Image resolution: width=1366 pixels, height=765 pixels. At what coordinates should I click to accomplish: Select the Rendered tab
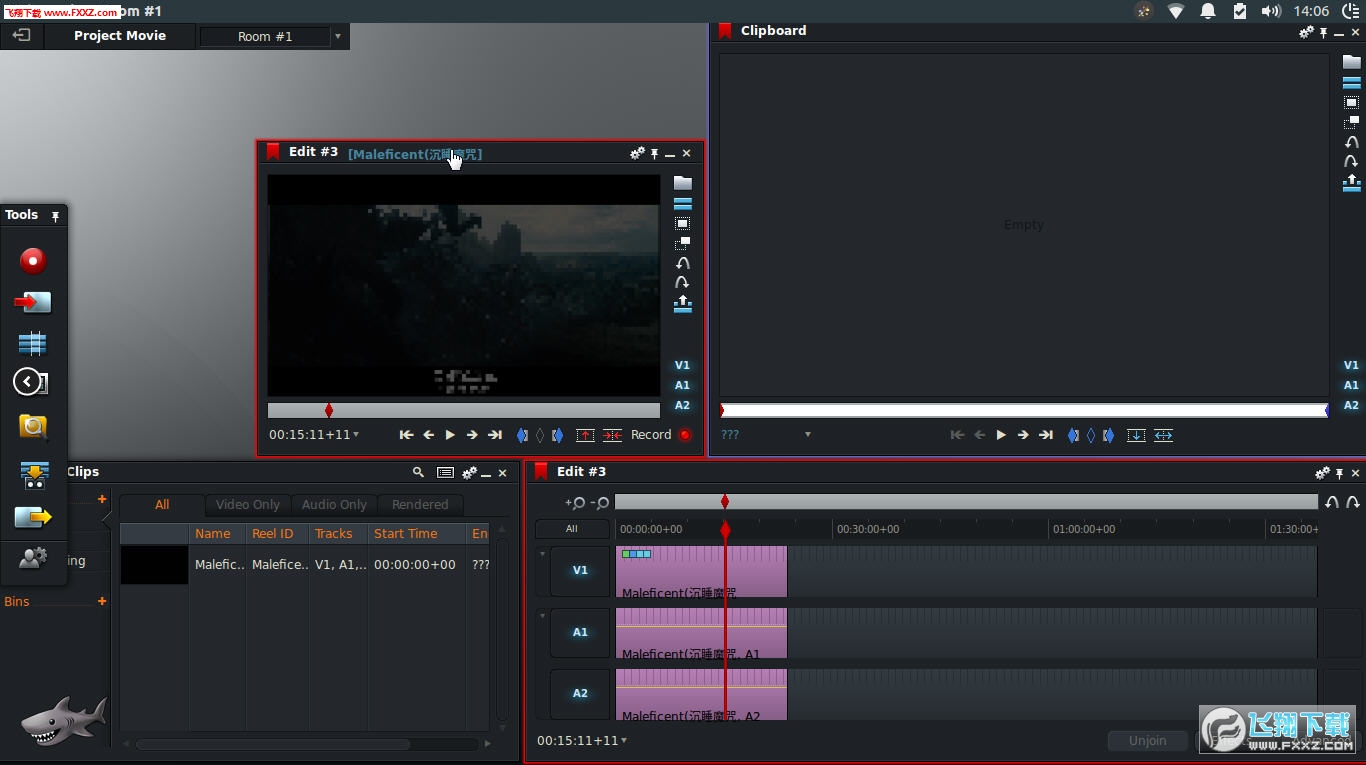pos(420,505)
